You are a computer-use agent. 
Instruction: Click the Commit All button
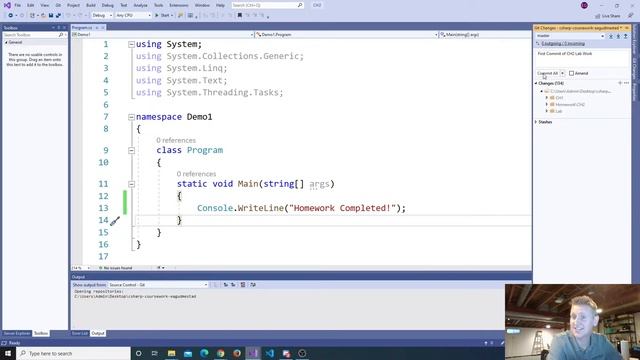(x=547, y=73)
